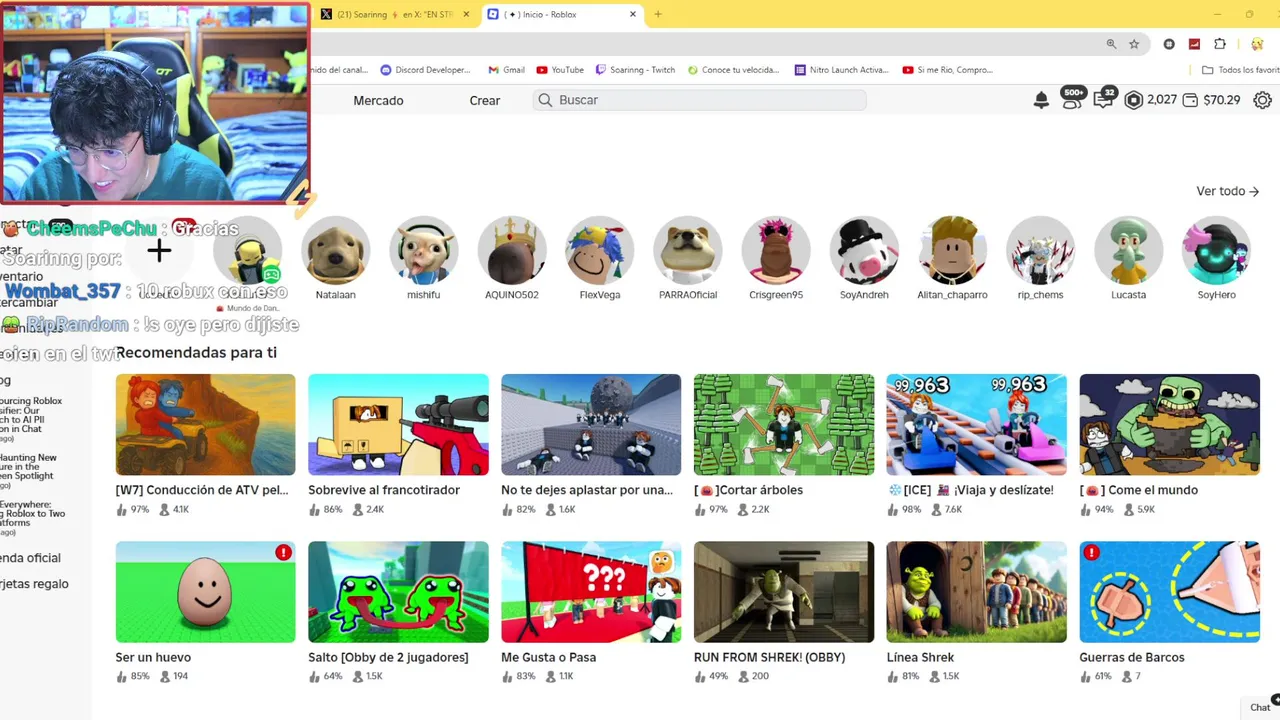Open the Todos los favoritos folder
This screenshot has width=1280, height=720.
[1240, 70]
